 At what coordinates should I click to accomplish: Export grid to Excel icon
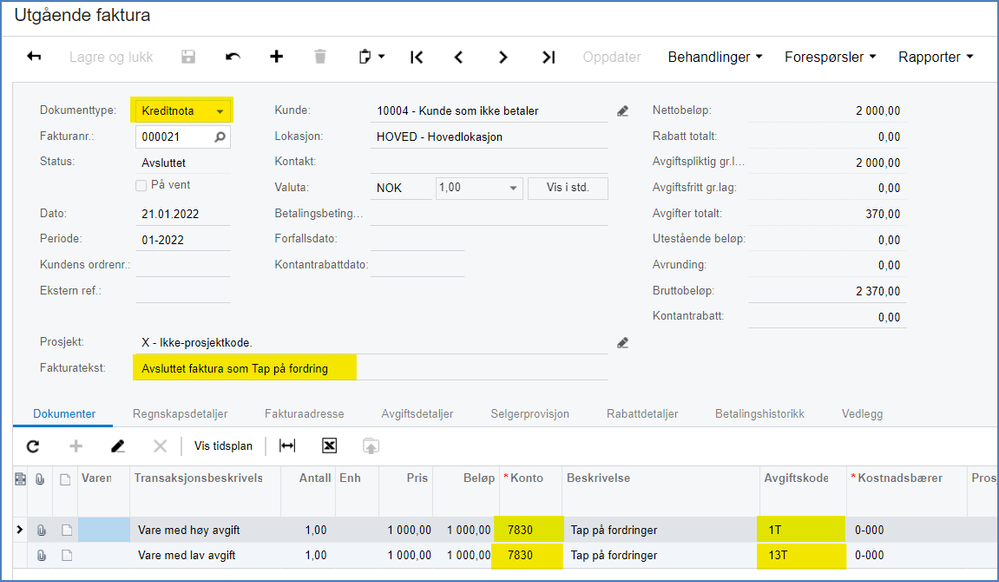329,446
